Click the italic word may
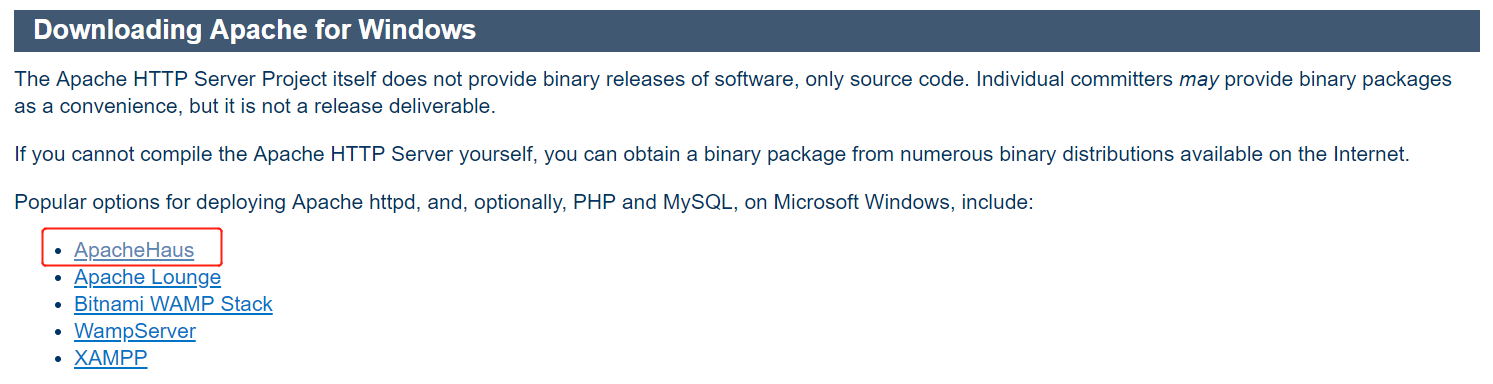 pos(1198,79)
